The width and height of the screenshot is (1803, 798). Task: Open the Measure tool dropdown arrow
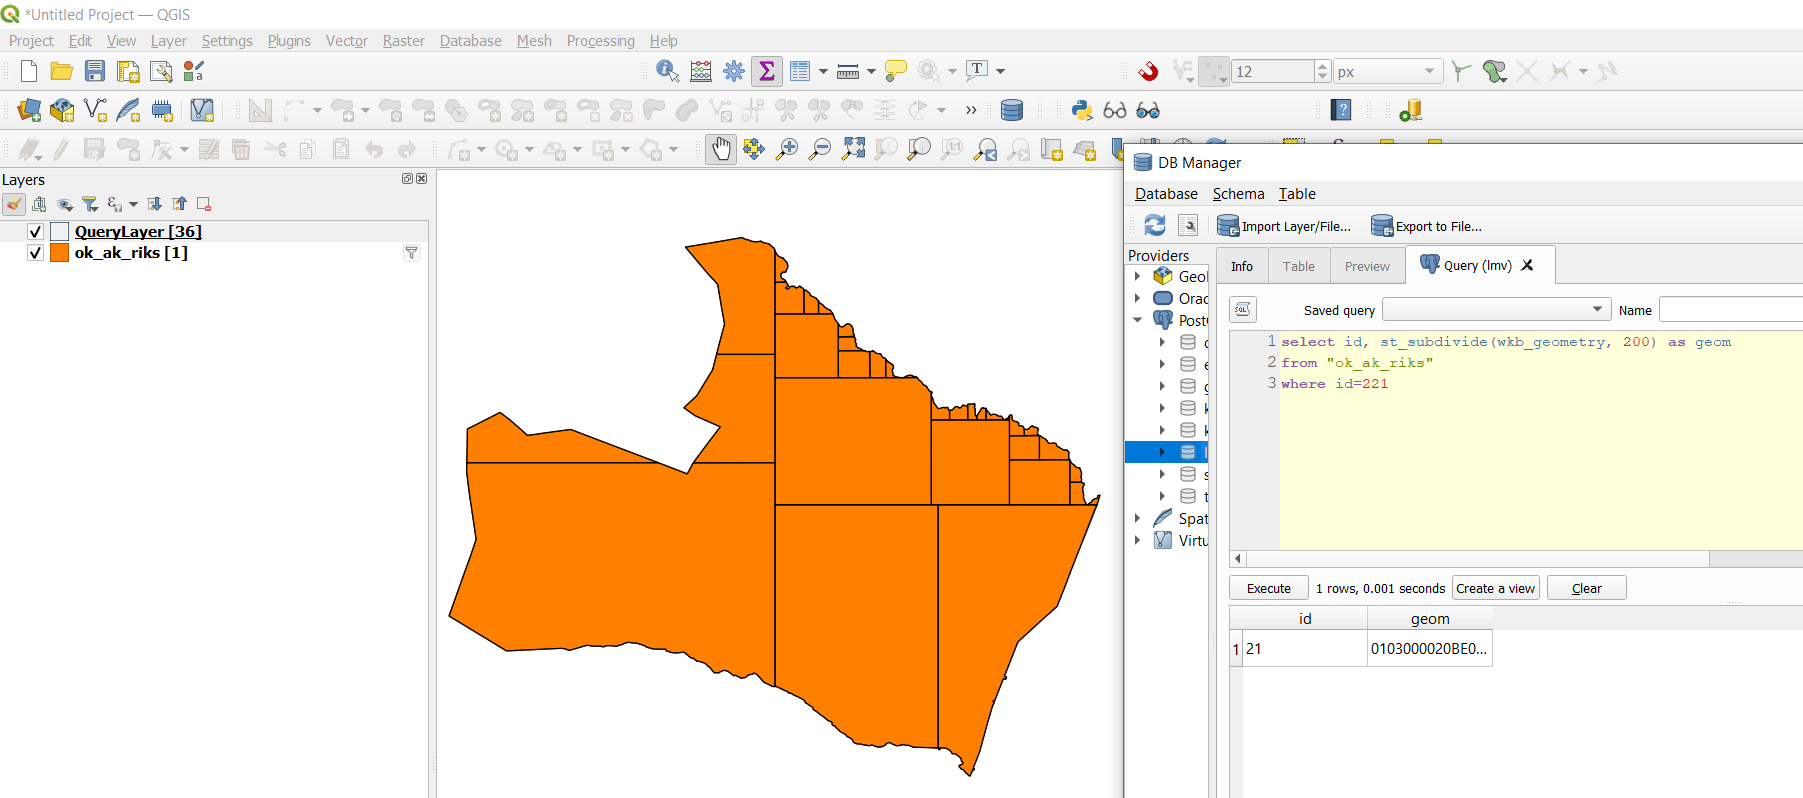click(871, 71)
